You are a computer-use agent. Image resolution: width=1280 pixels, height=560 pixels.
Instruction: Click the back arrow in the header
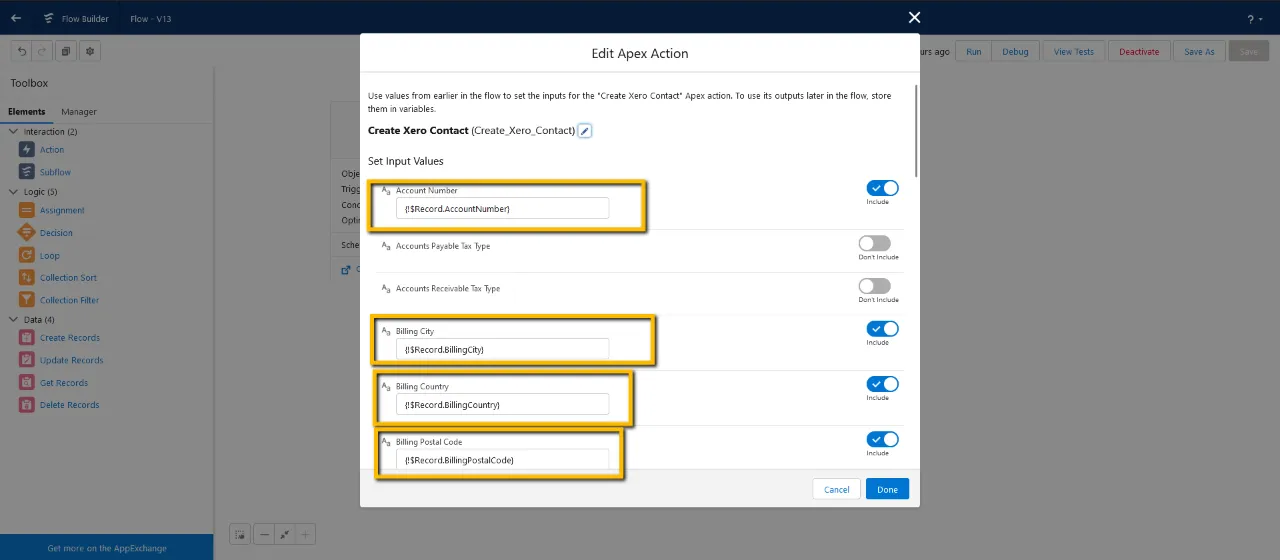coord(16,18)
